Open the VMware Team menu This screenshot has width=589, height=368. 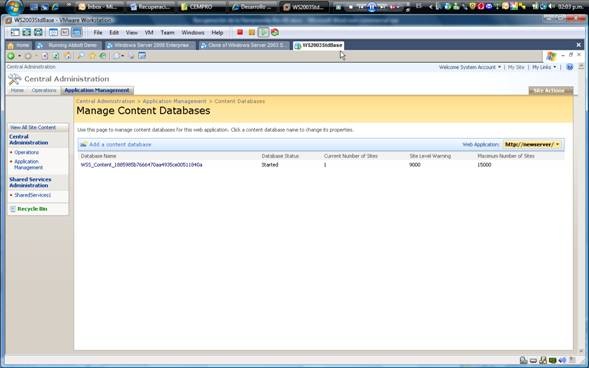[x=168, y=33]
